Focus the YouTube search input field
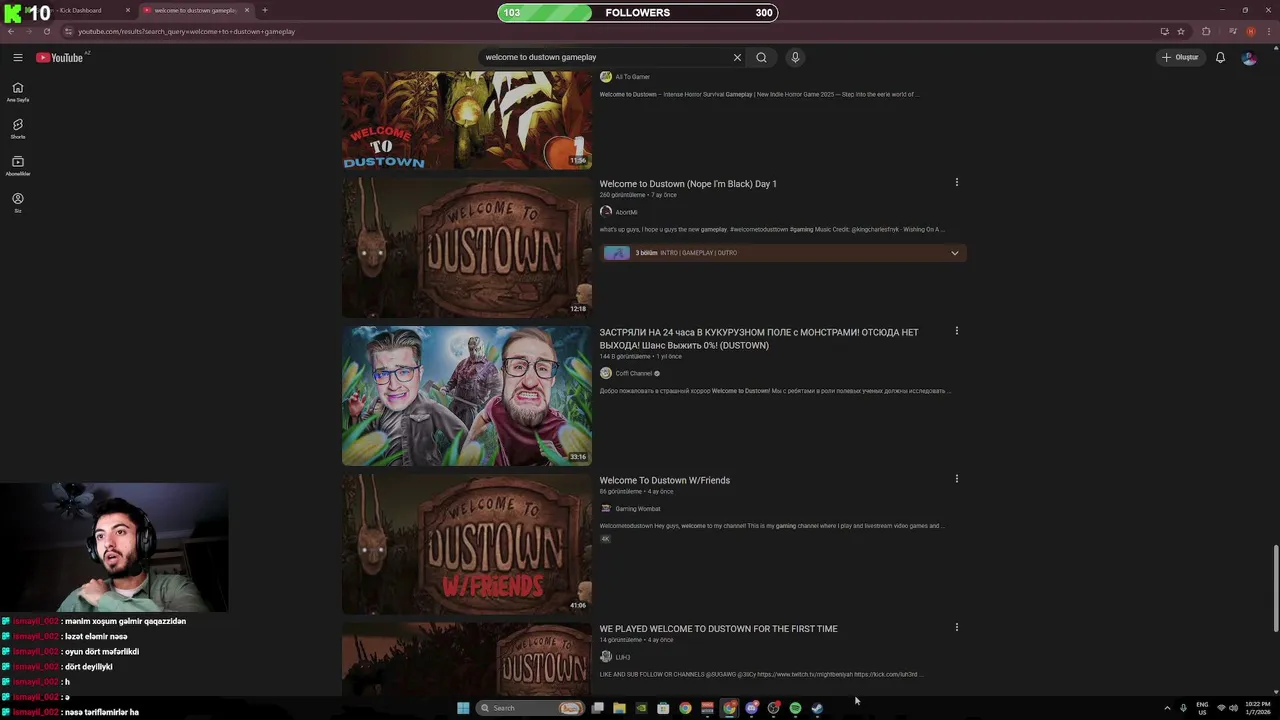 coord(605,57)
